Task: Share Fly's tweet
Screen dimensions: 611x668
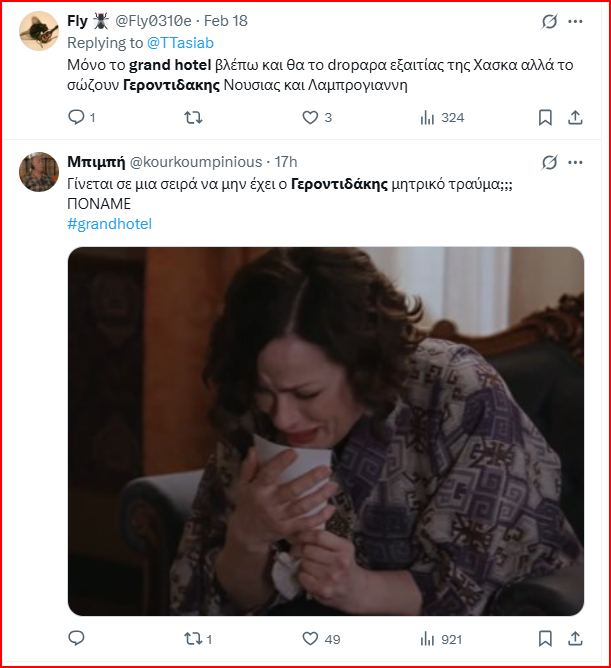Action: pyautogui.click(x=575, y=118)
